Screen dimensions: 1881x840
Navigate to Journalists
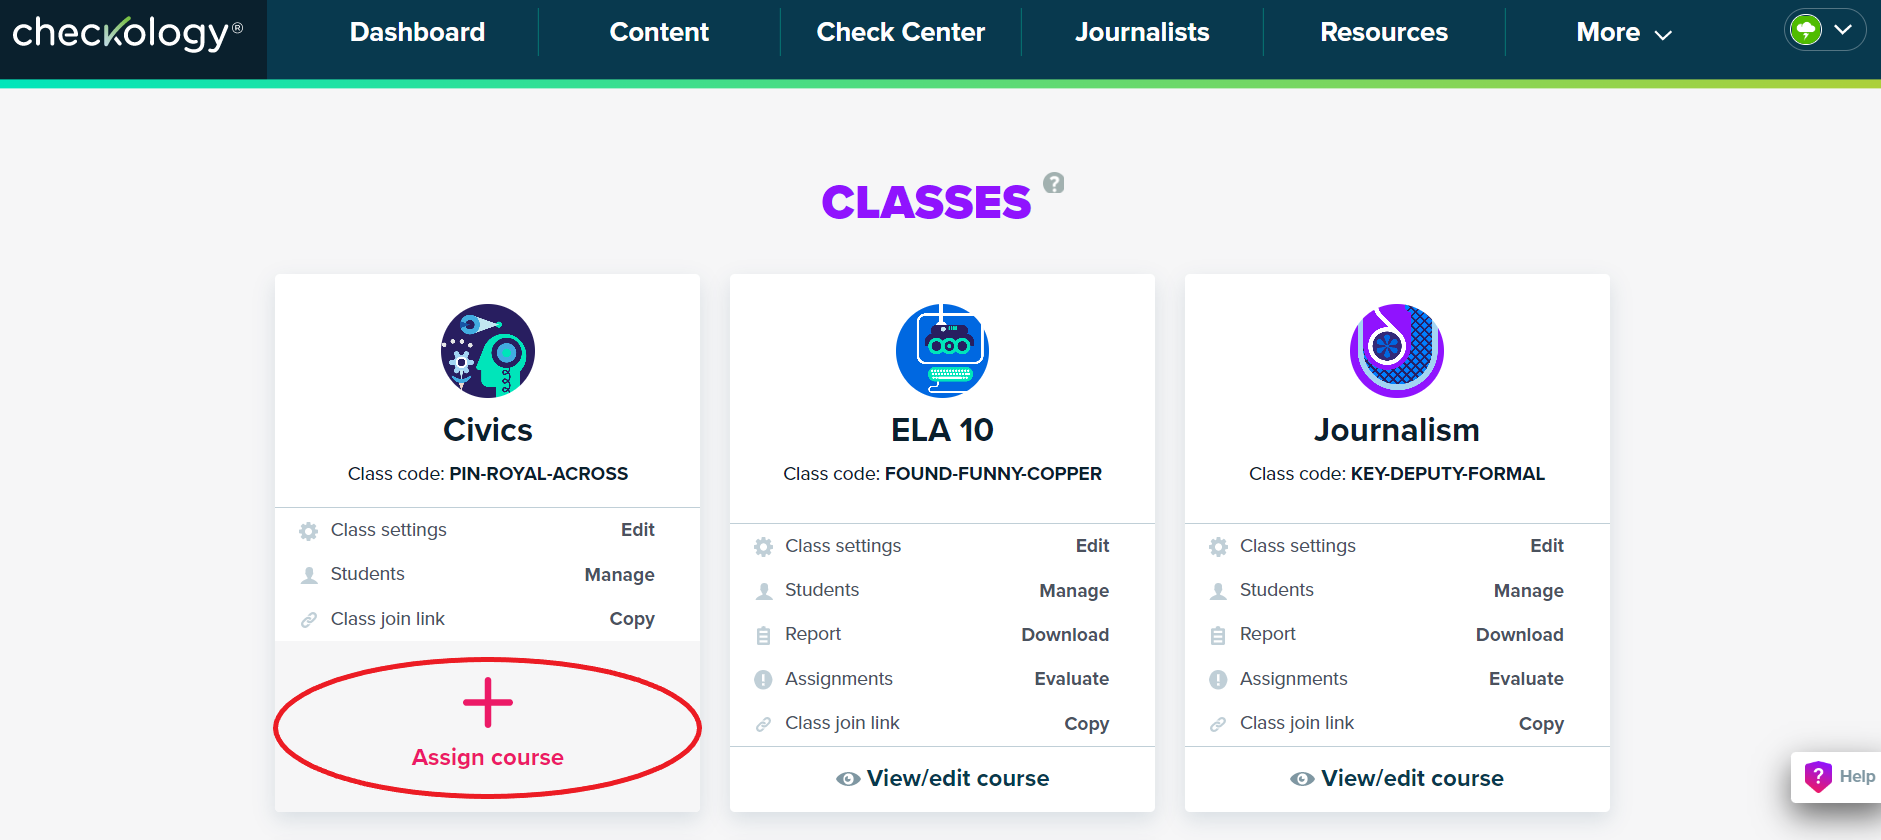click(1142, 32)
